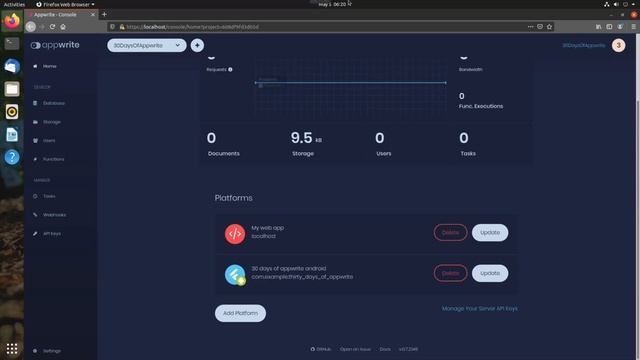The width and height of the screenshot is (640, 360).
Task: Click the Flutter android platform icon
Action: [x=235, y=274]
